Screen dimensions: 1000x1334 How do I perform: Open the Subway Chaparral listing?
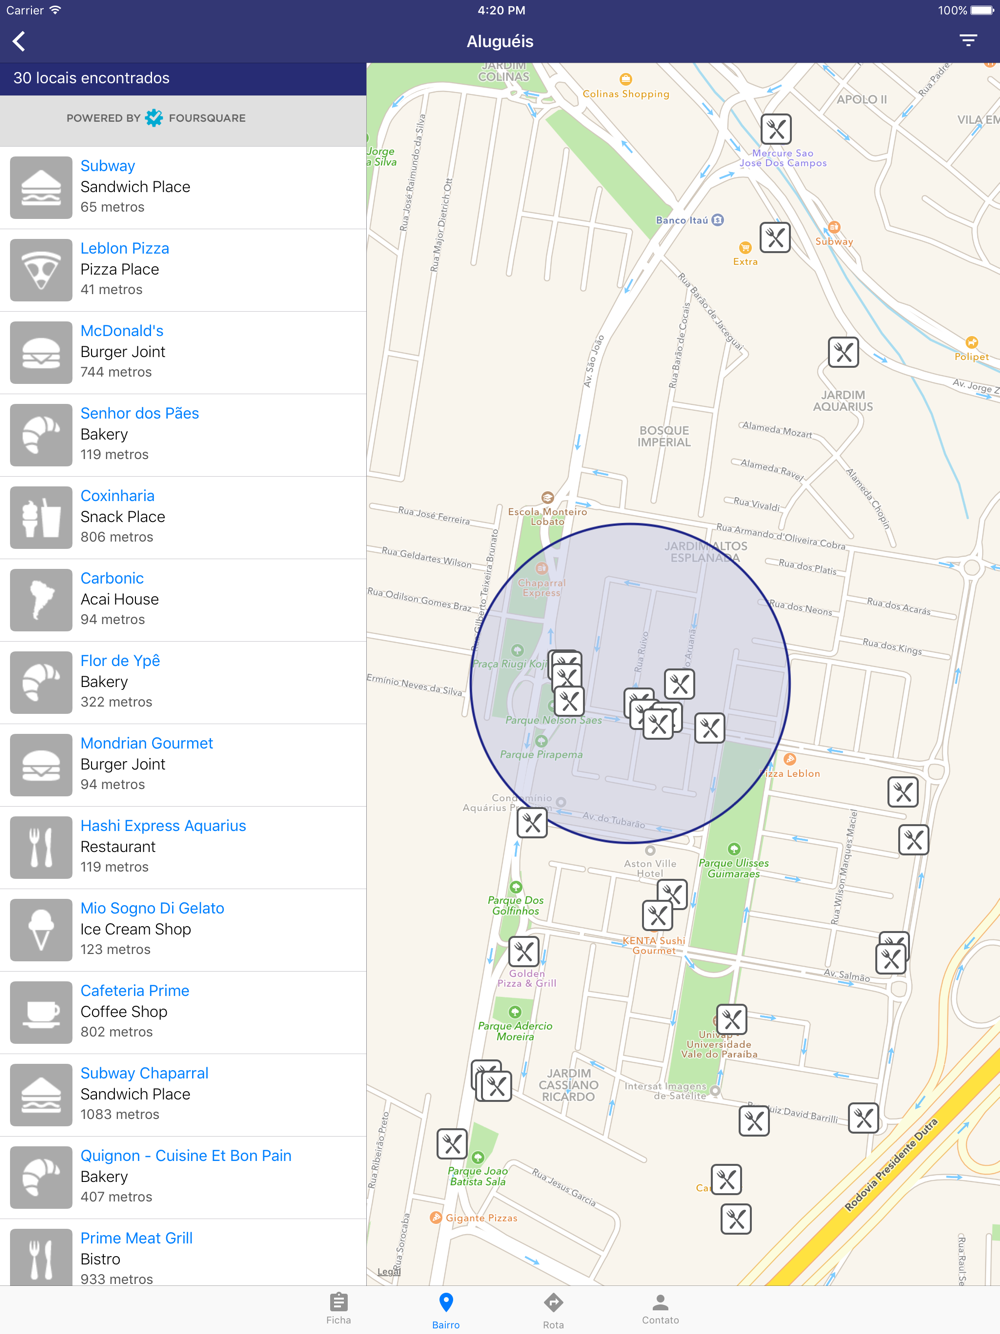tap(183, 1095)
